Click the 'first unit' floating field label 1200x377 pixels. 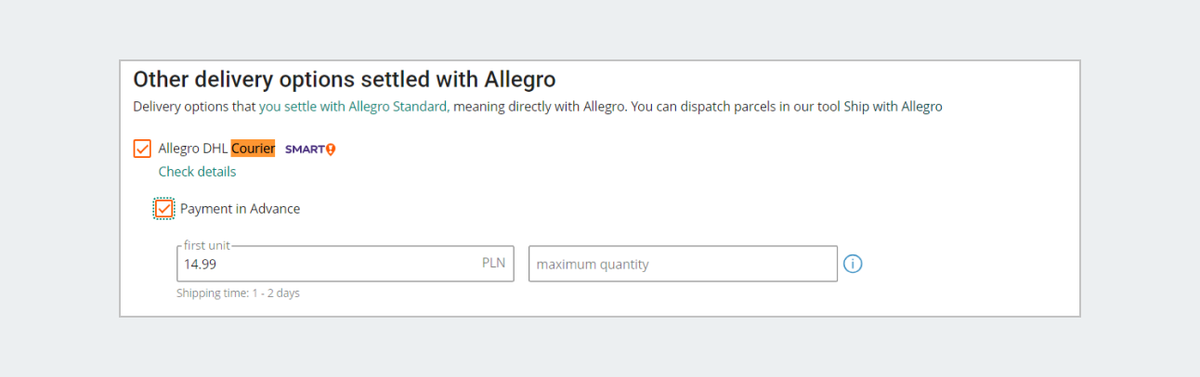pos(207,245)
